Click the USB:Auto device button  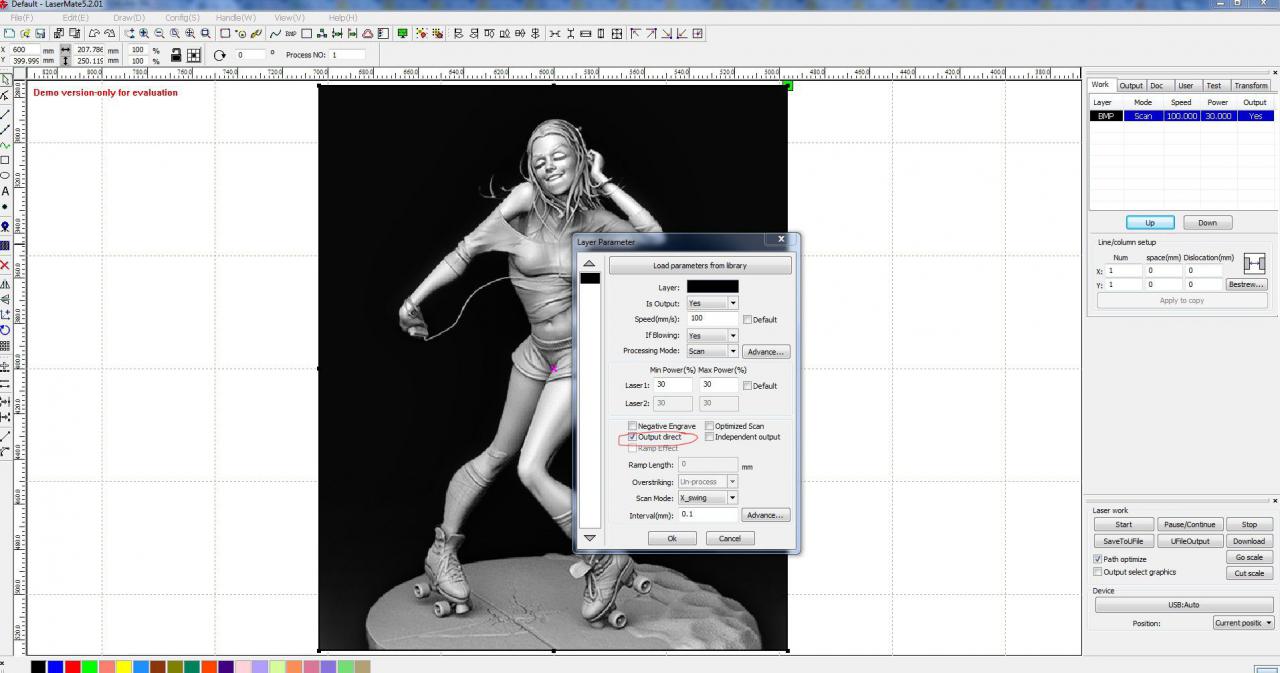pyautogui.click(x=1183, y=605)
